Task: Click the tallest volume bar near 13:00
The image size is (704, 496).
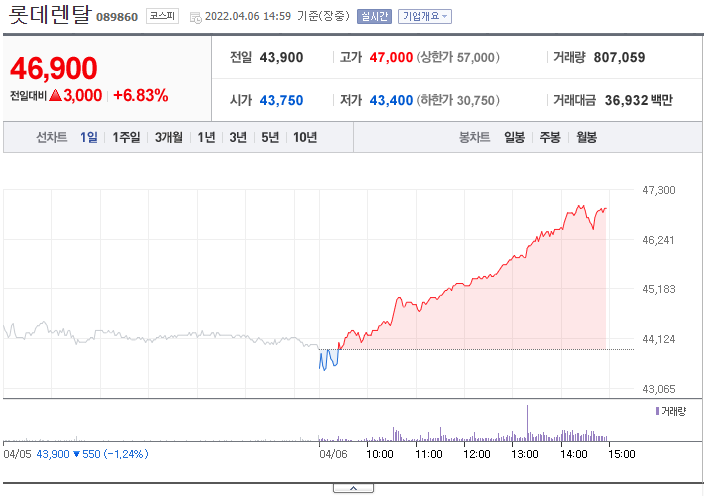Action: [x=528, y=423]
